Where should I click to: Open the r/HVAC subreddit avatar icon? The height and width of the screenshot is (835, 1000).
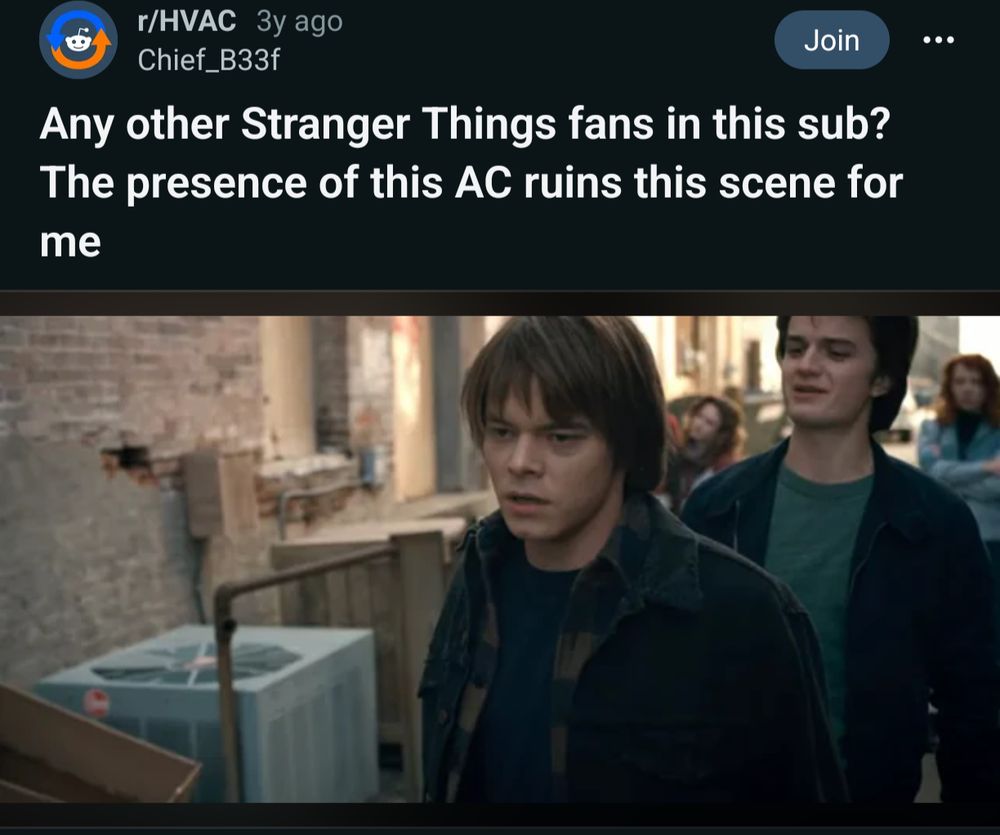78,40
